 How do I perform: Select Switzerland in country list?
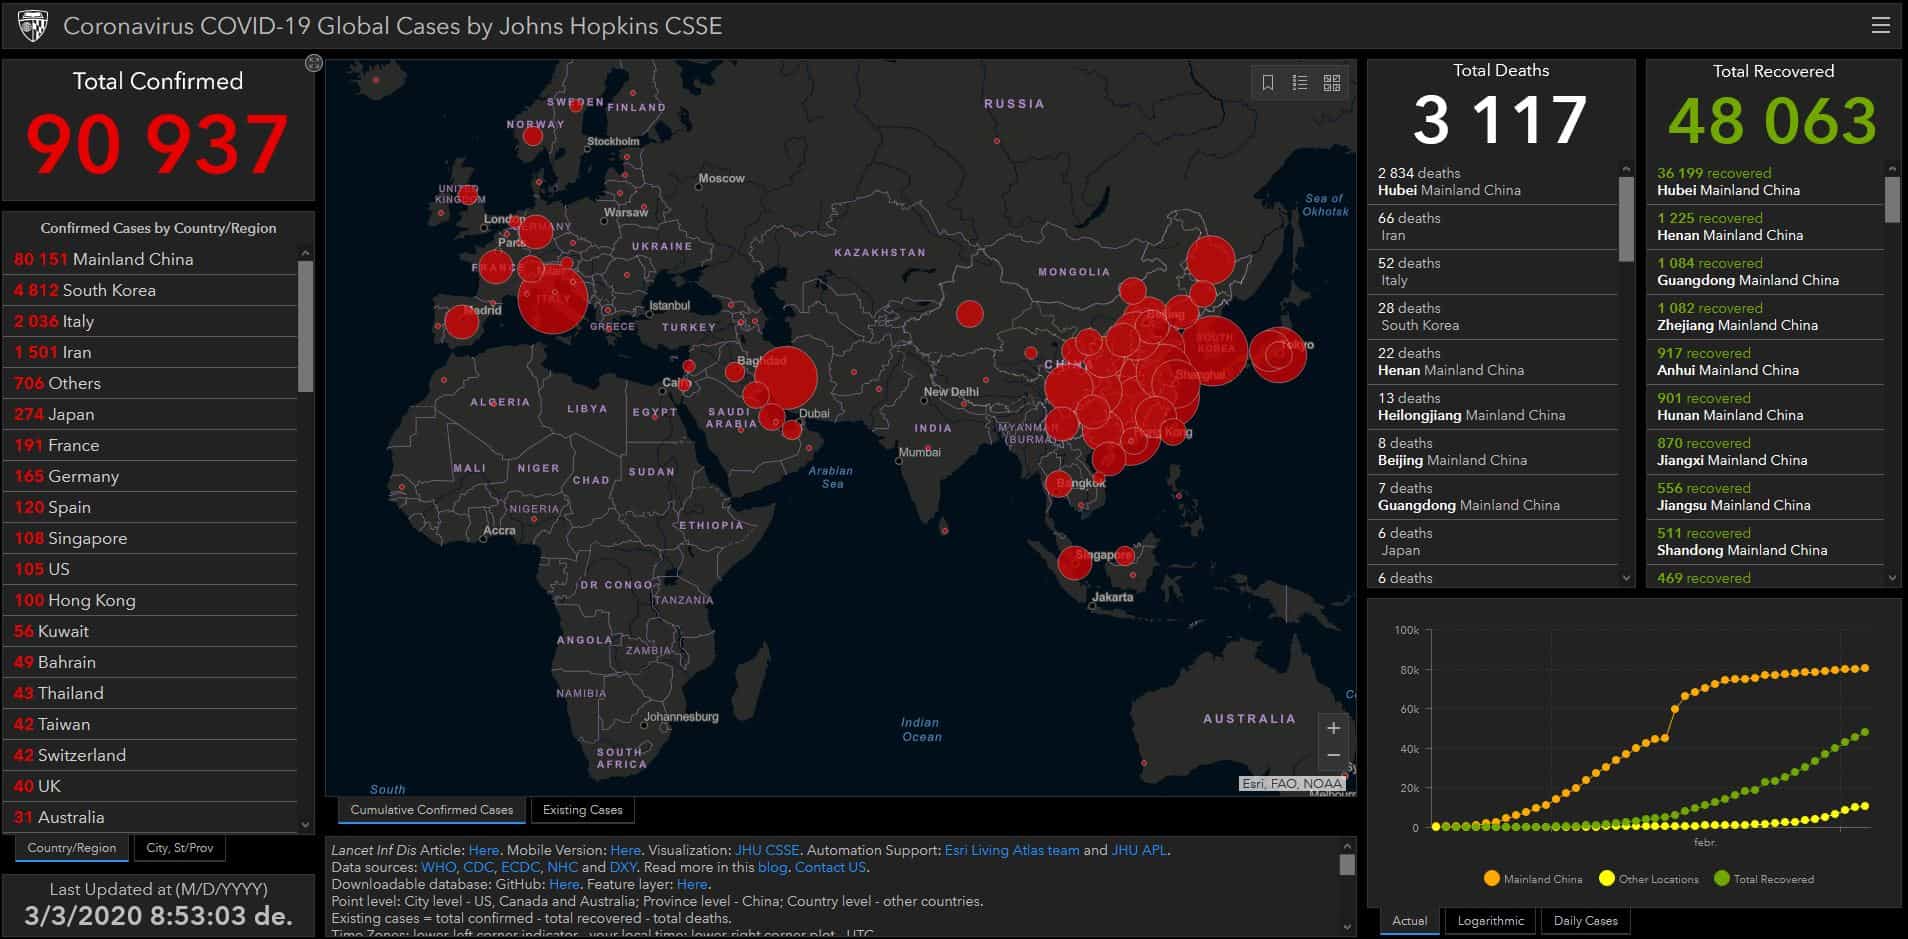150,755
